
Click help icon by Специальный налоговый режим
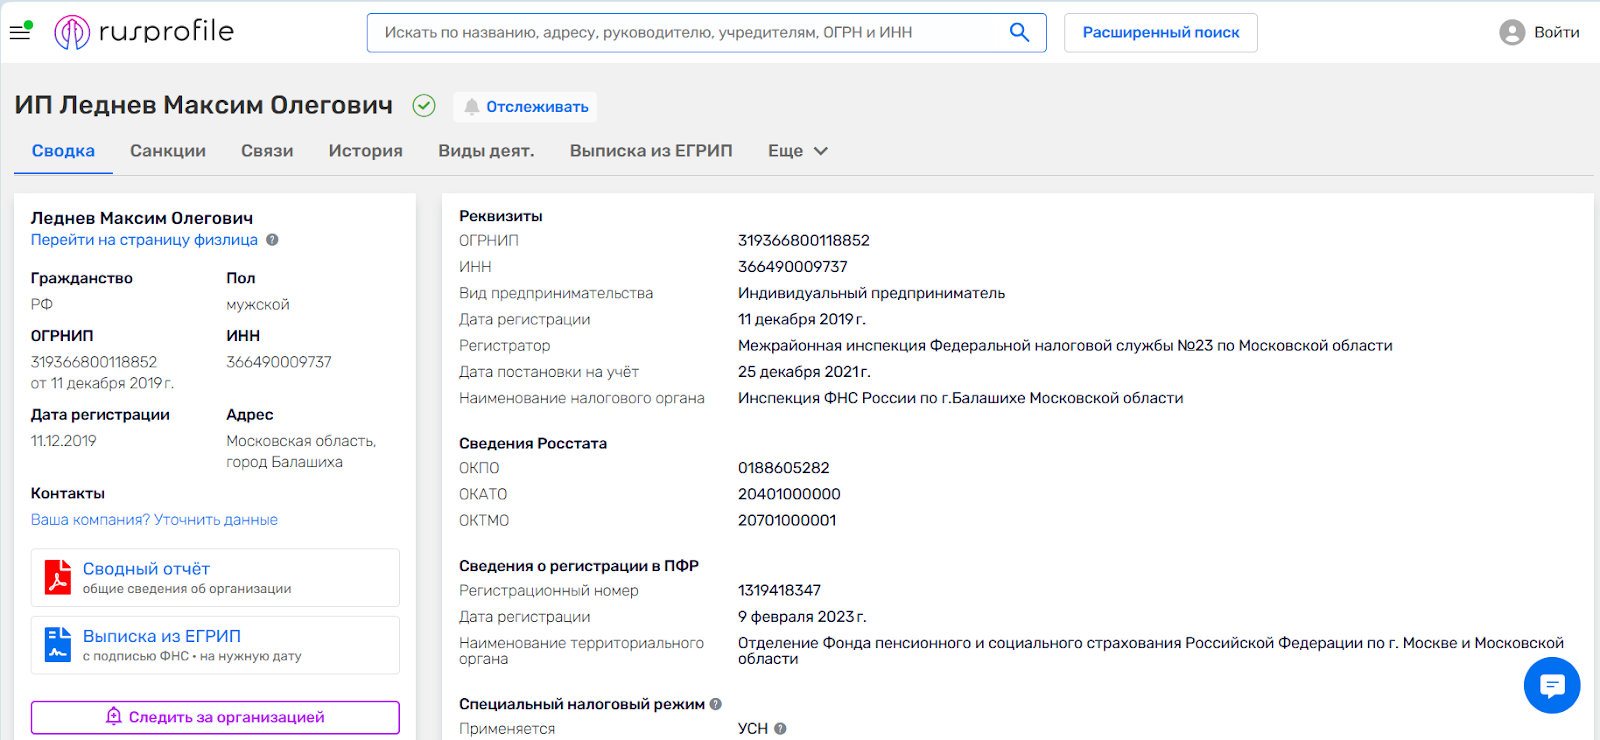tap(716, 704)
